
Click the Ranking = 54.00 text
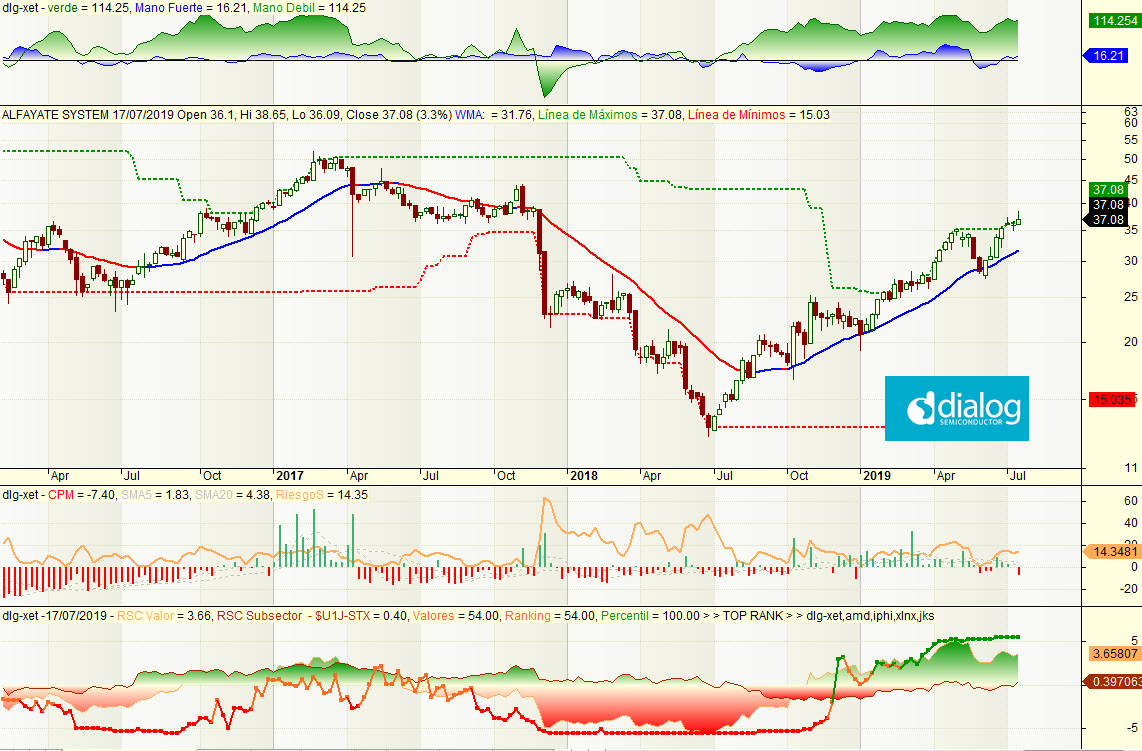550,616
